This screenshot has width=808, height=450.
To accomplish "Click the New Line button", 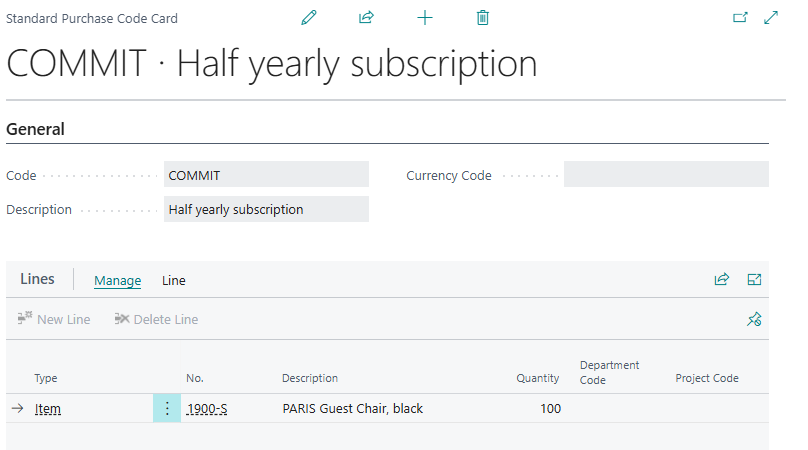I will (54, 319).
